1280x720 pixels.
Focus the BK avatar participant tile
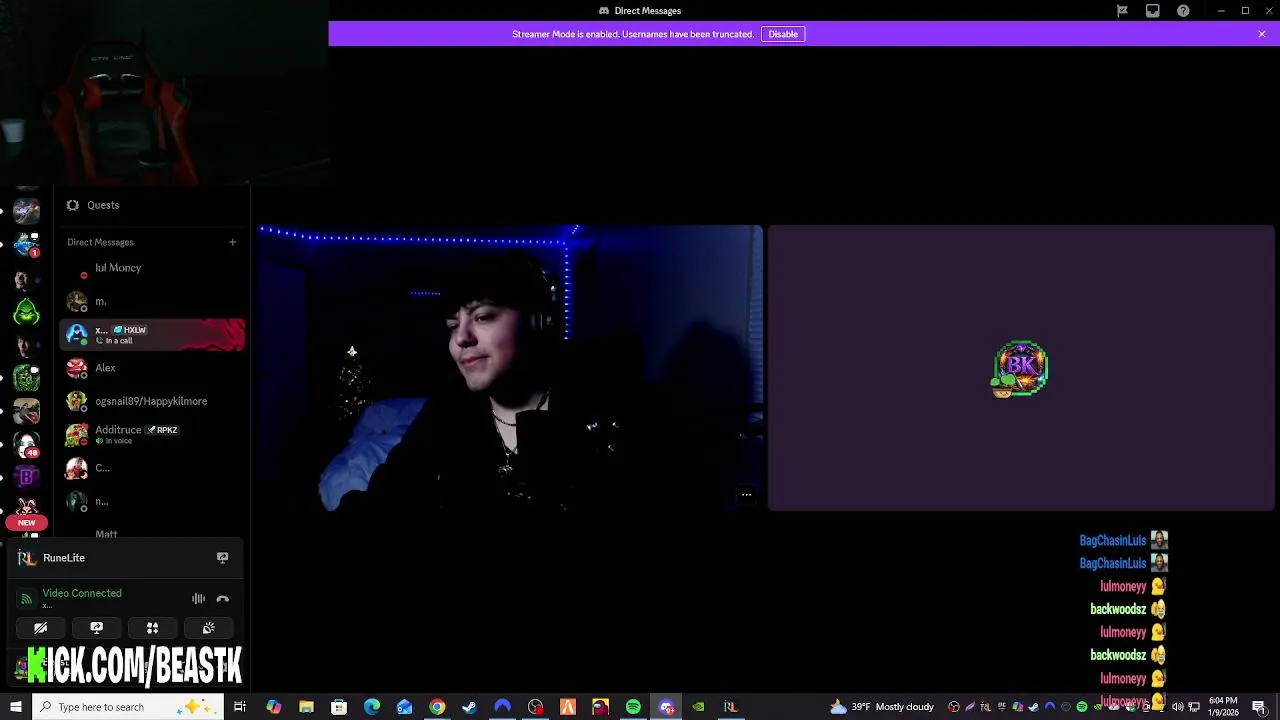(1021, 368)
